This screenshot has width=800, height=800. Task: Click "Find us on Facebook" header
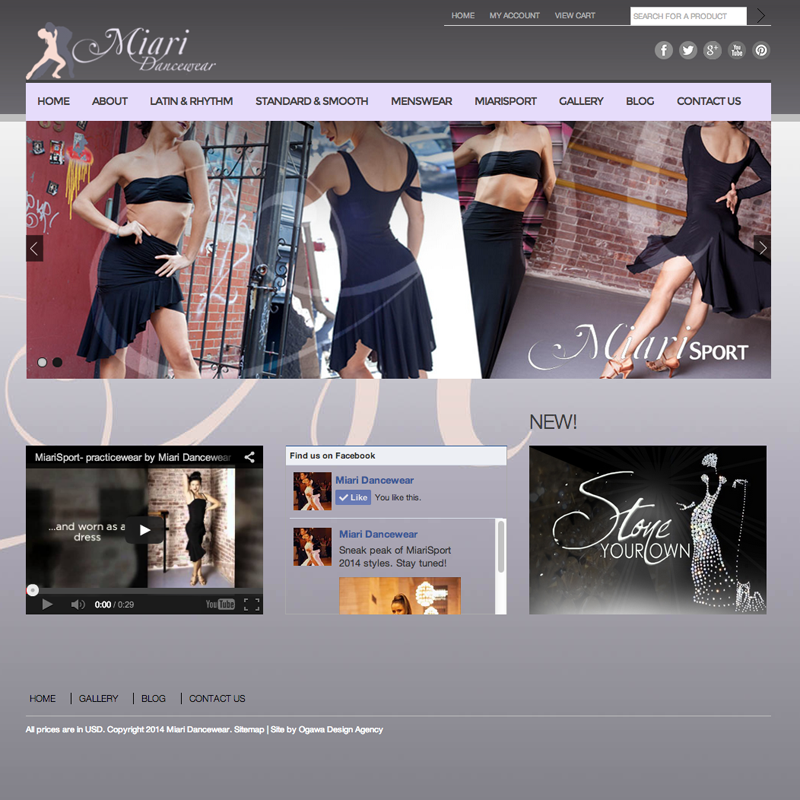pyautogui.click(x=332, y=456)
